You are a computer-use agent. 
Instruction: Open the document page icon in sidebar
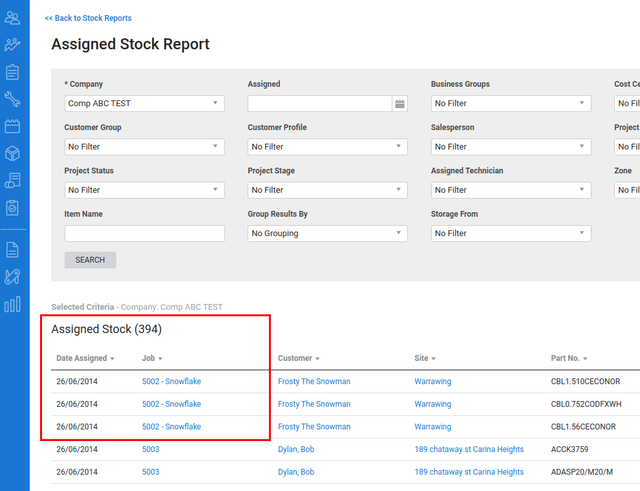click(12, 250)
